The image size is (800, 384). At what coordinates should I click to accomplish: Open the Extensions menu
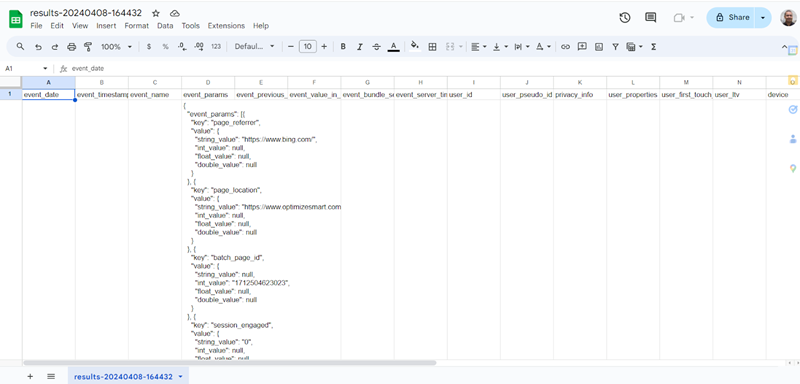[226, 25]
